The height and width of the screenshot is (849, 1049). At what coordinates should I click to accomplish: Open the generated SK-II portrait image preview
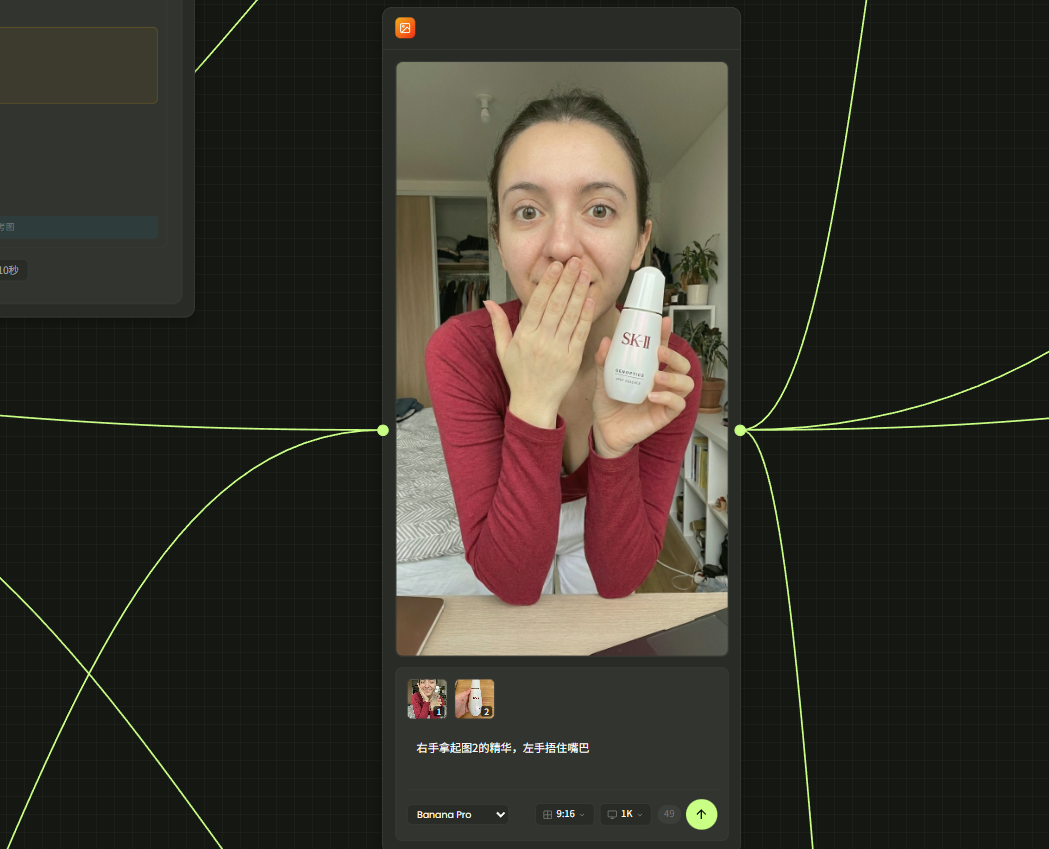(561, 358)
